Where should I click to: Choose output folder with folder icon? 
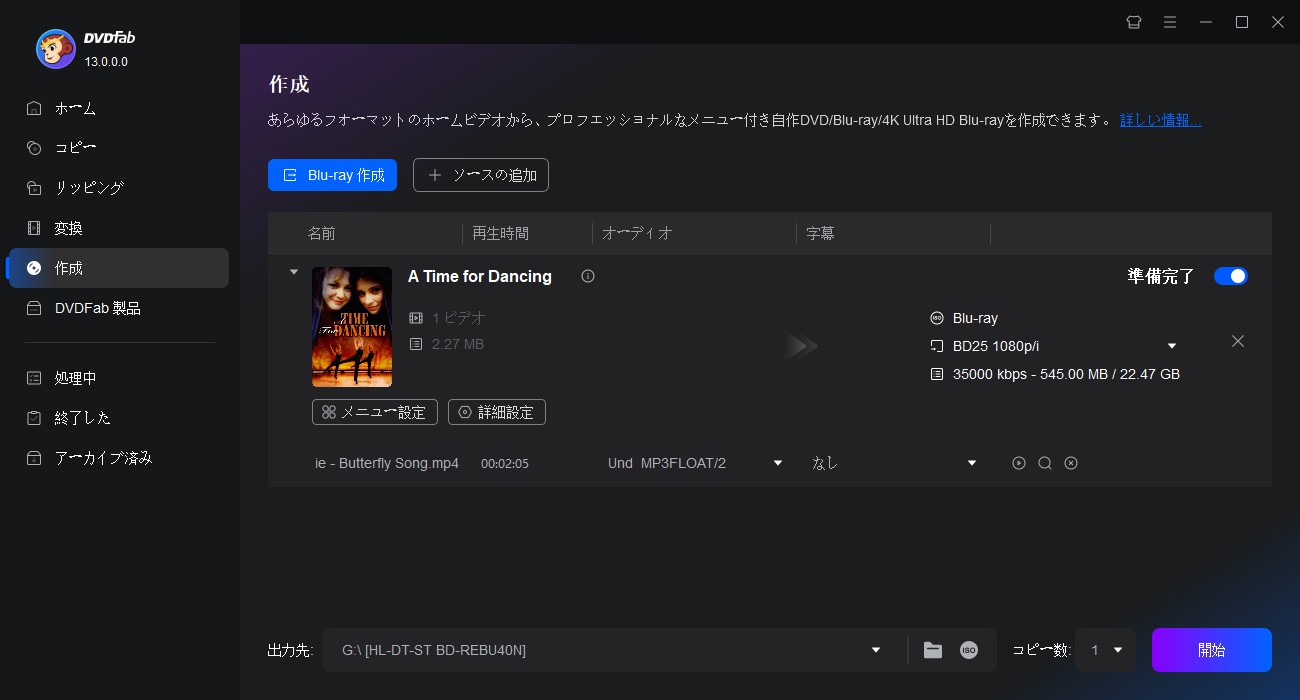pos(933,650)
